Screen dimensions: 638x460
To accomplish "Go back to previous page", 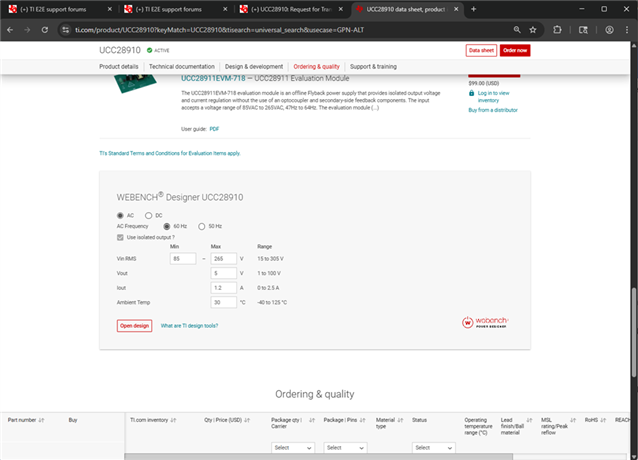I will point(10,30).
